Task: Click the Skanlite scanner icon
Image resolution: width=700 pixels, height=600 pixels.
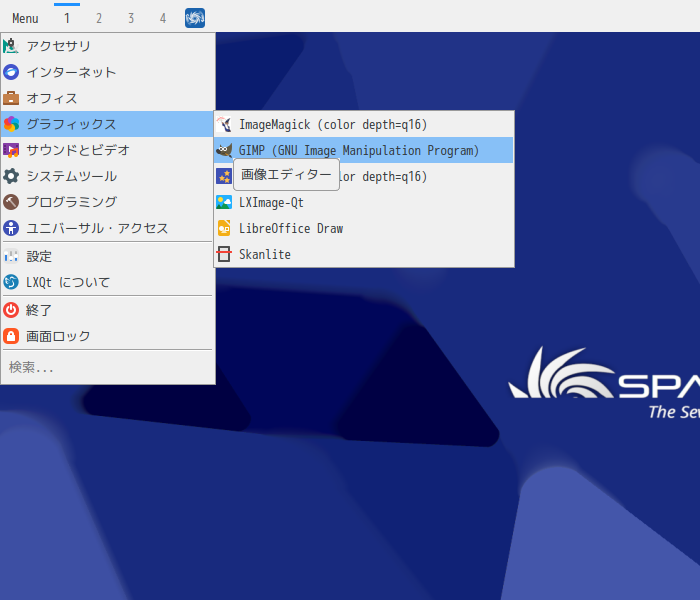Action: (224, 254)
